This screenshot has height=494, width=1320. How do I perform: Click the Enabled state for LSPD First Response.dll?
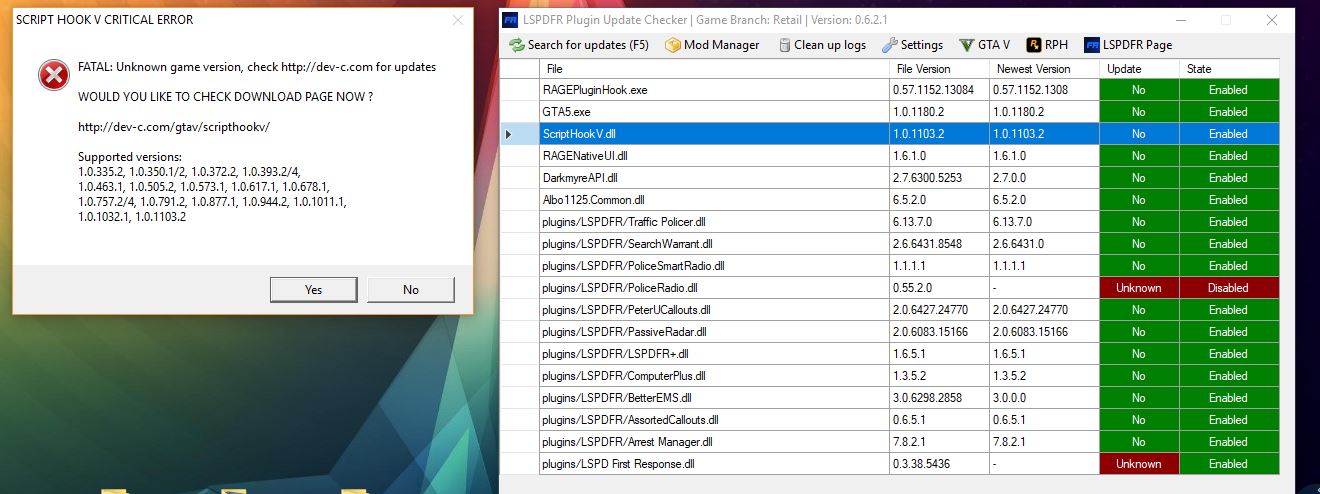point(1229,464)
